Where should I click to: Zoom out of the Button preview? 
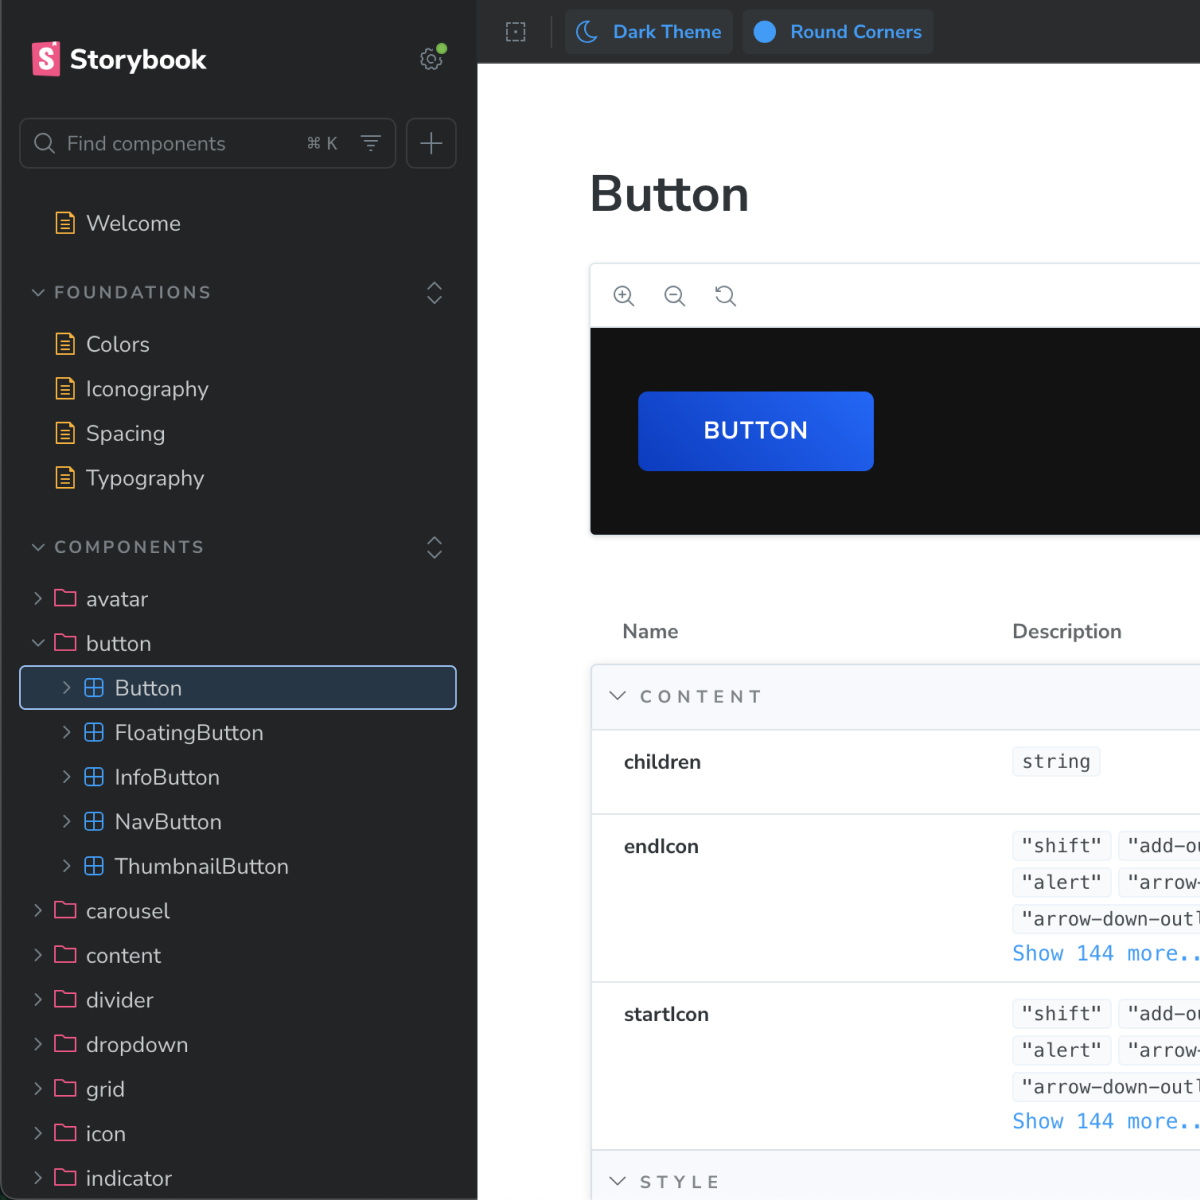point(674,295)
